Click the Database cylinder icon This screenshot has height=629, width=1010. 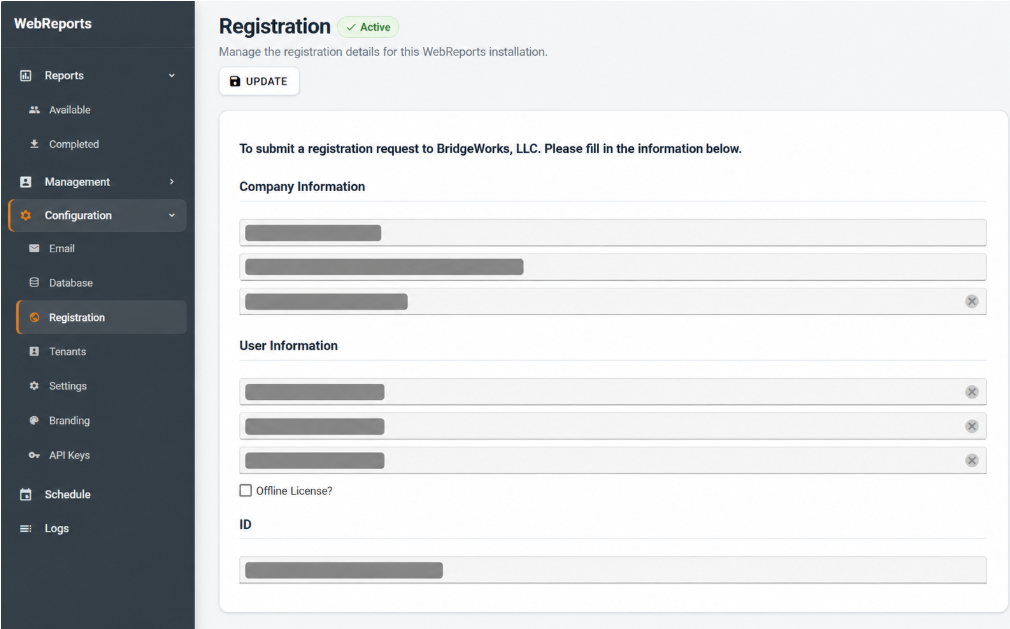34,282
